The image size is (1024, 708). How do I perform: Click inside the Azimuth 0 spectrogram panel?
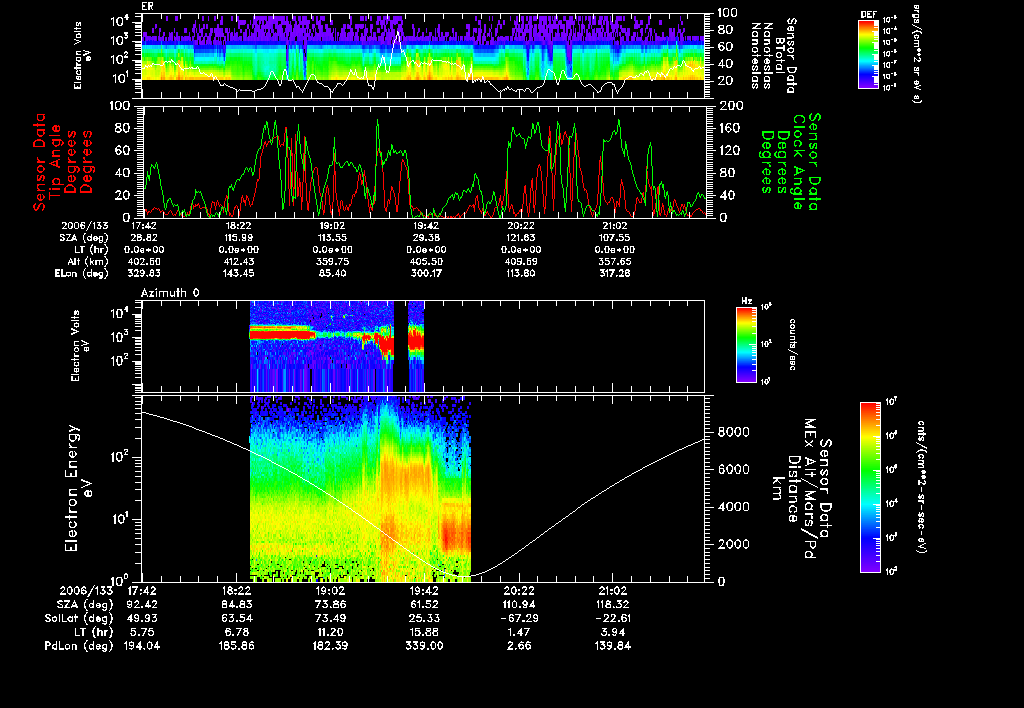pos(423,346)
